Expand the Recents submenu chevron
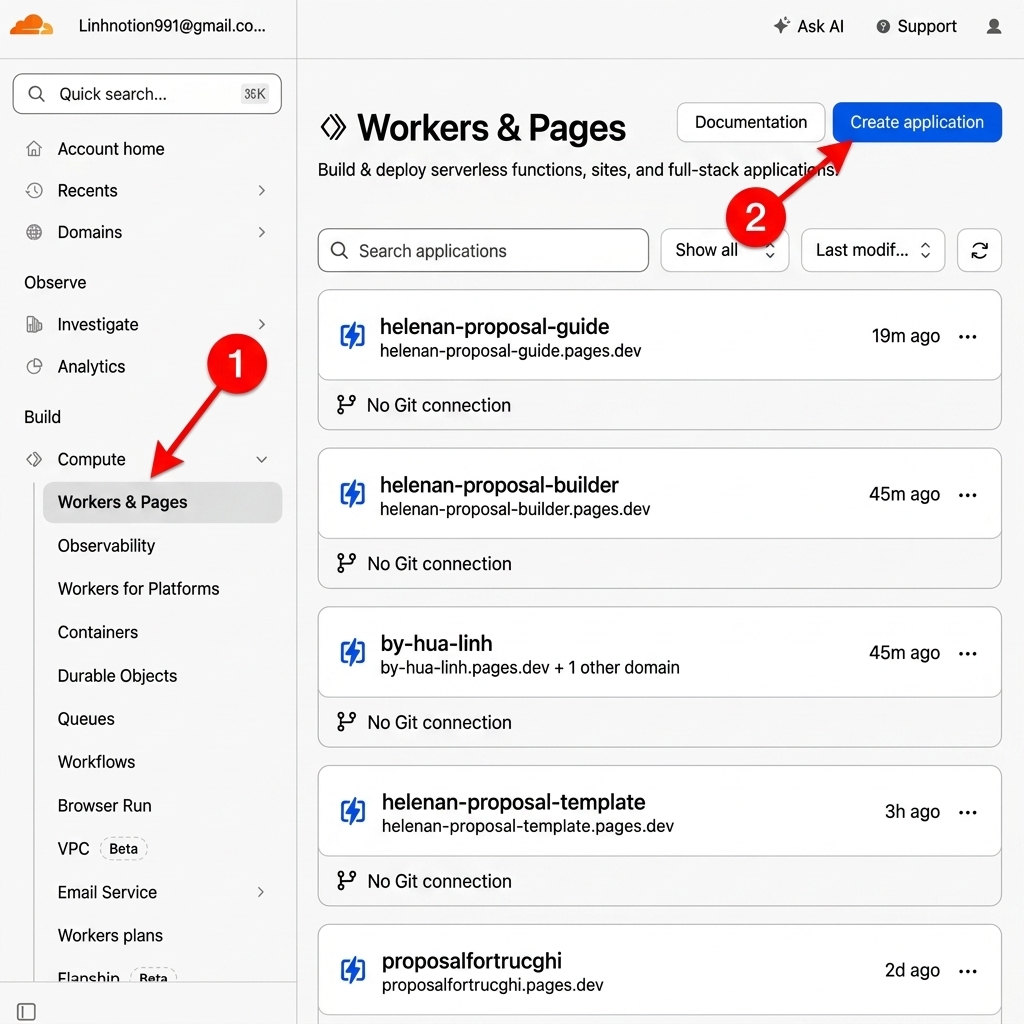1024x1024 pixels. [x=261, y=191]
